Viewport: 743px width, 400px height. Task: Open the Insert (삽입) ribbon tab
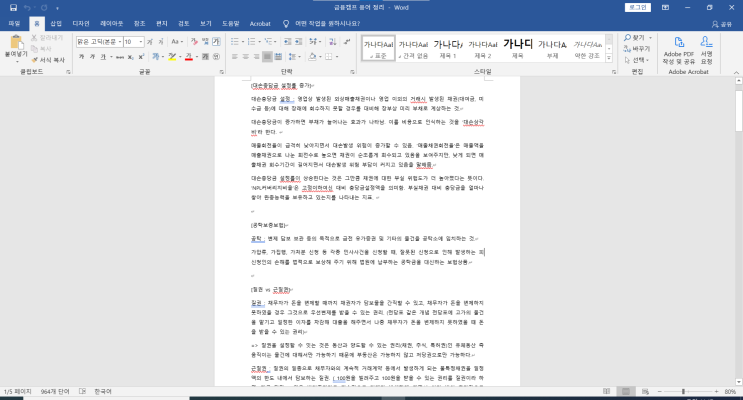pyautogui.click(x=56, y=22)
